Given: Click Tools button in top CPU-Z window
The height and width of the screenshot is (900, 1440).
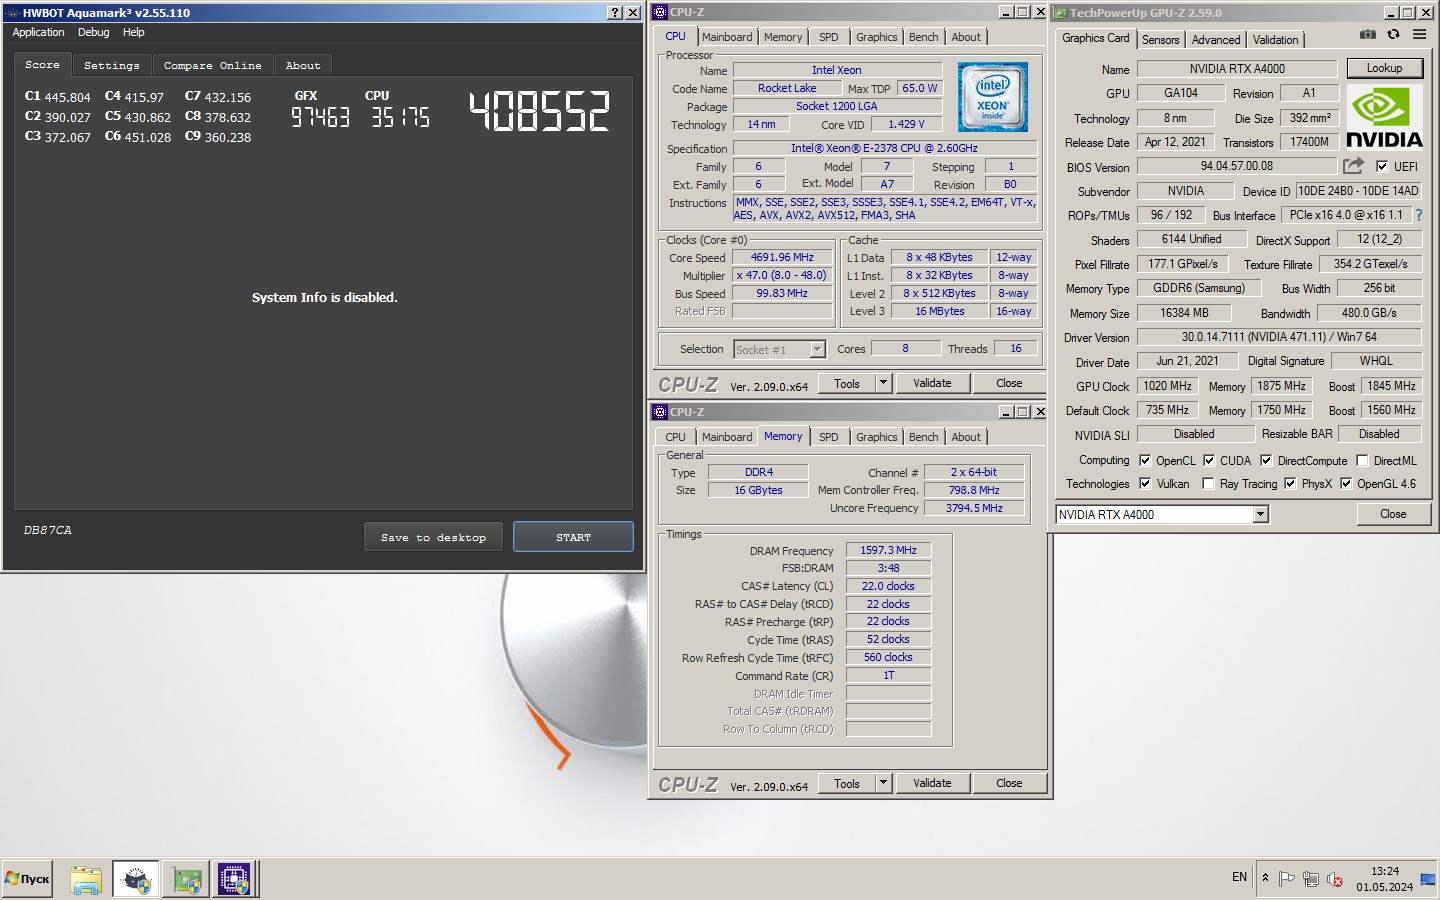Looking at the screenshot, I should click(847, 383).
